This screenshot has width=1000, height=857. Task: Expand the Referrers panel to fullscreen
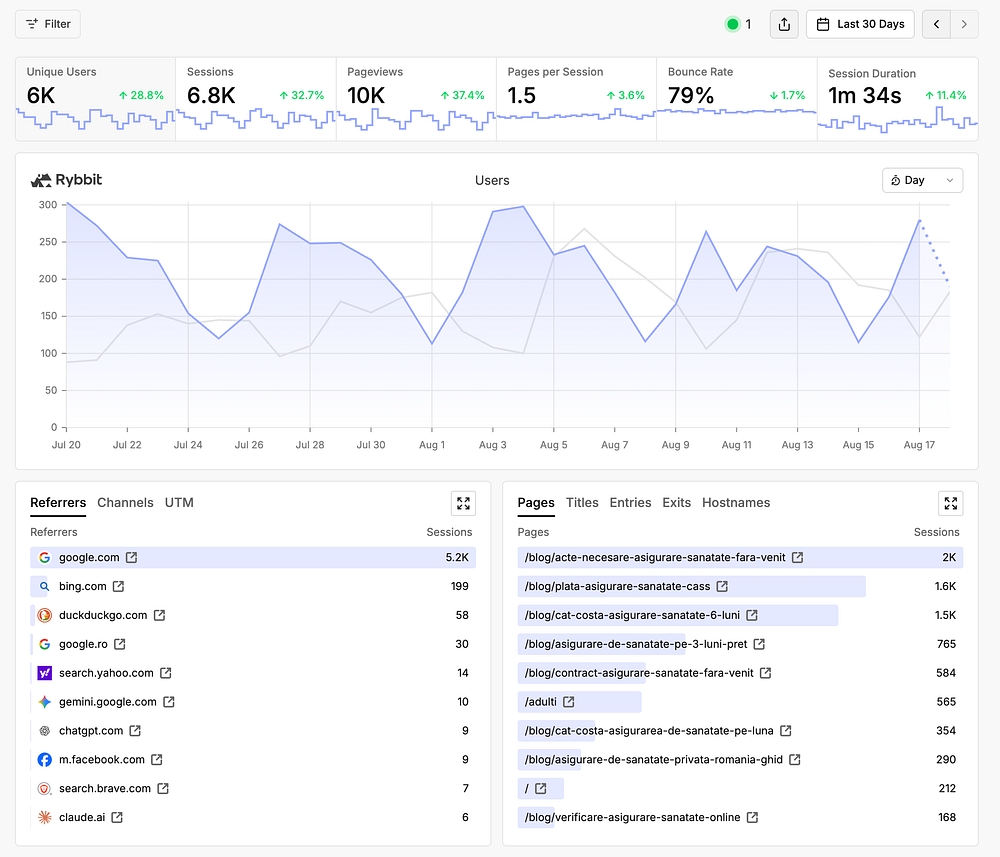click(x=464, y=503)
